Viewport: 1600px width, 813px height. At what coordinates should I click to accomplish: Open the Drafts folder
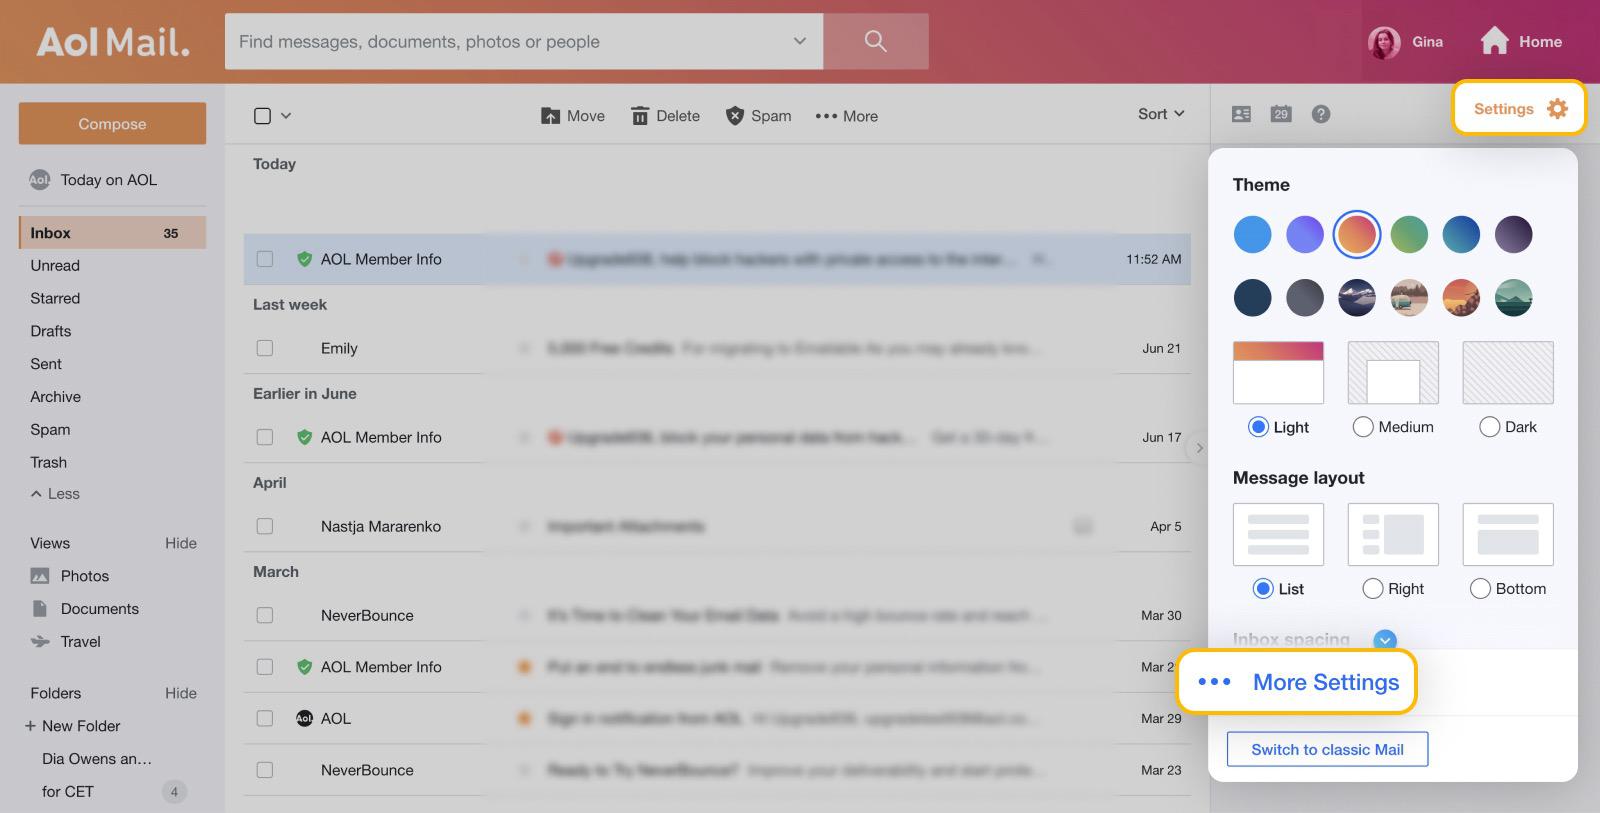click(51, 331)
